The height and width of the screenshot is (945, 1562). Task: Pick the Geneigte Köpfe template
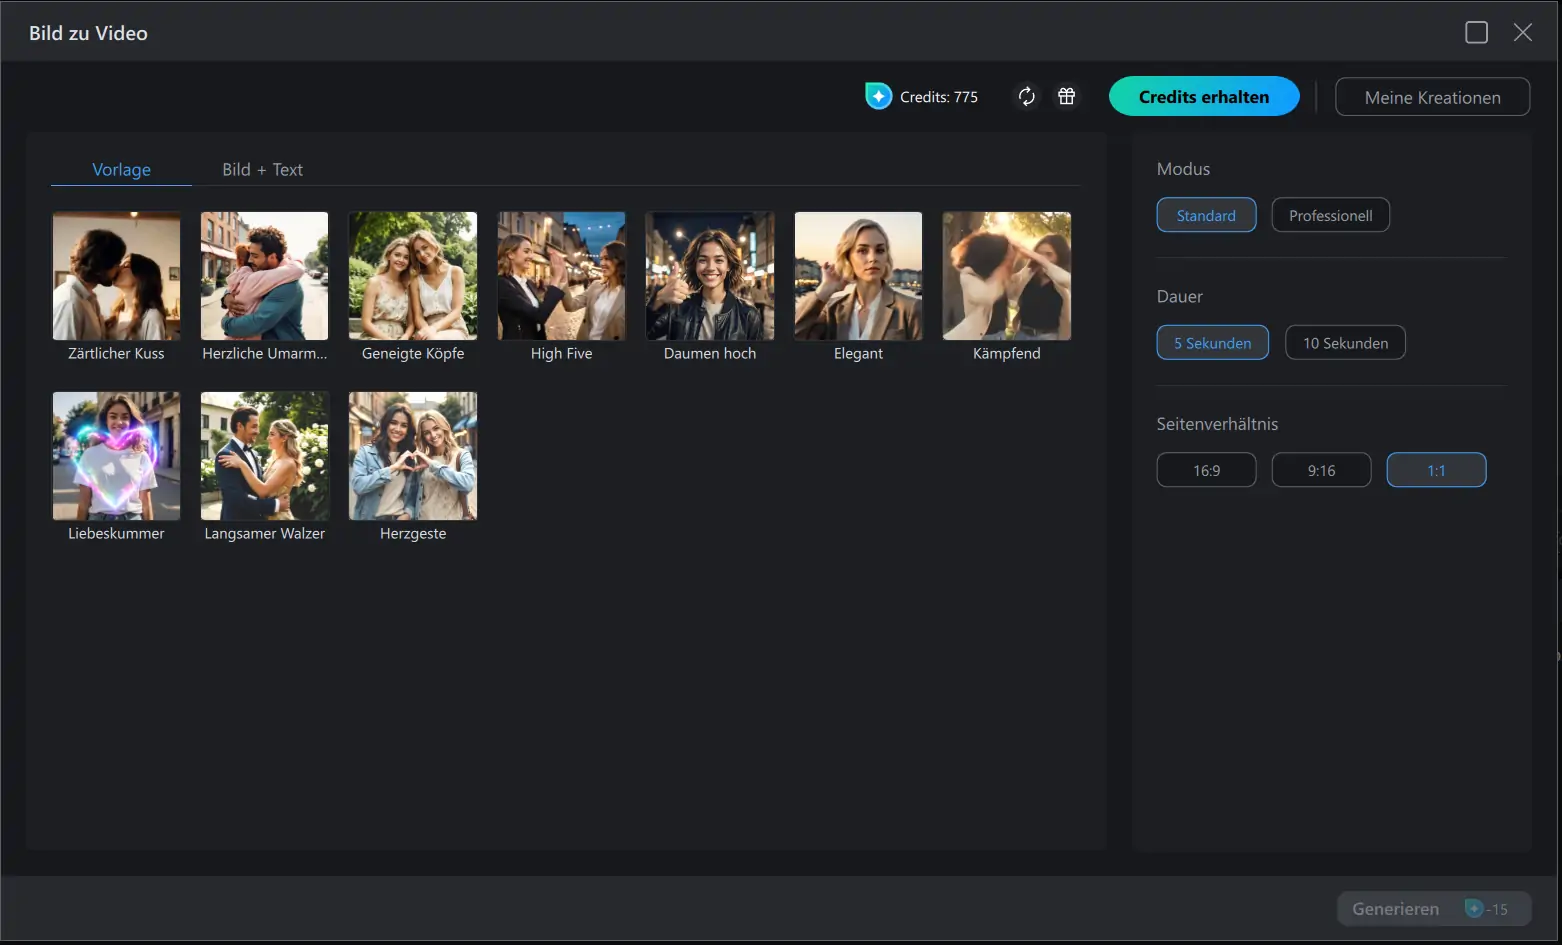point(413,276)
